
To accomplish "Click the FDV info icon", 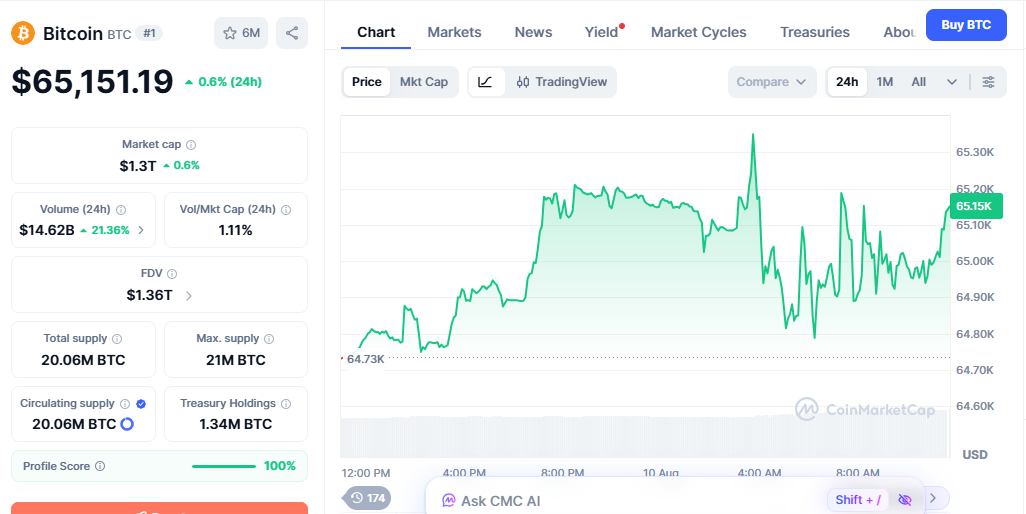I will point(172,274).
